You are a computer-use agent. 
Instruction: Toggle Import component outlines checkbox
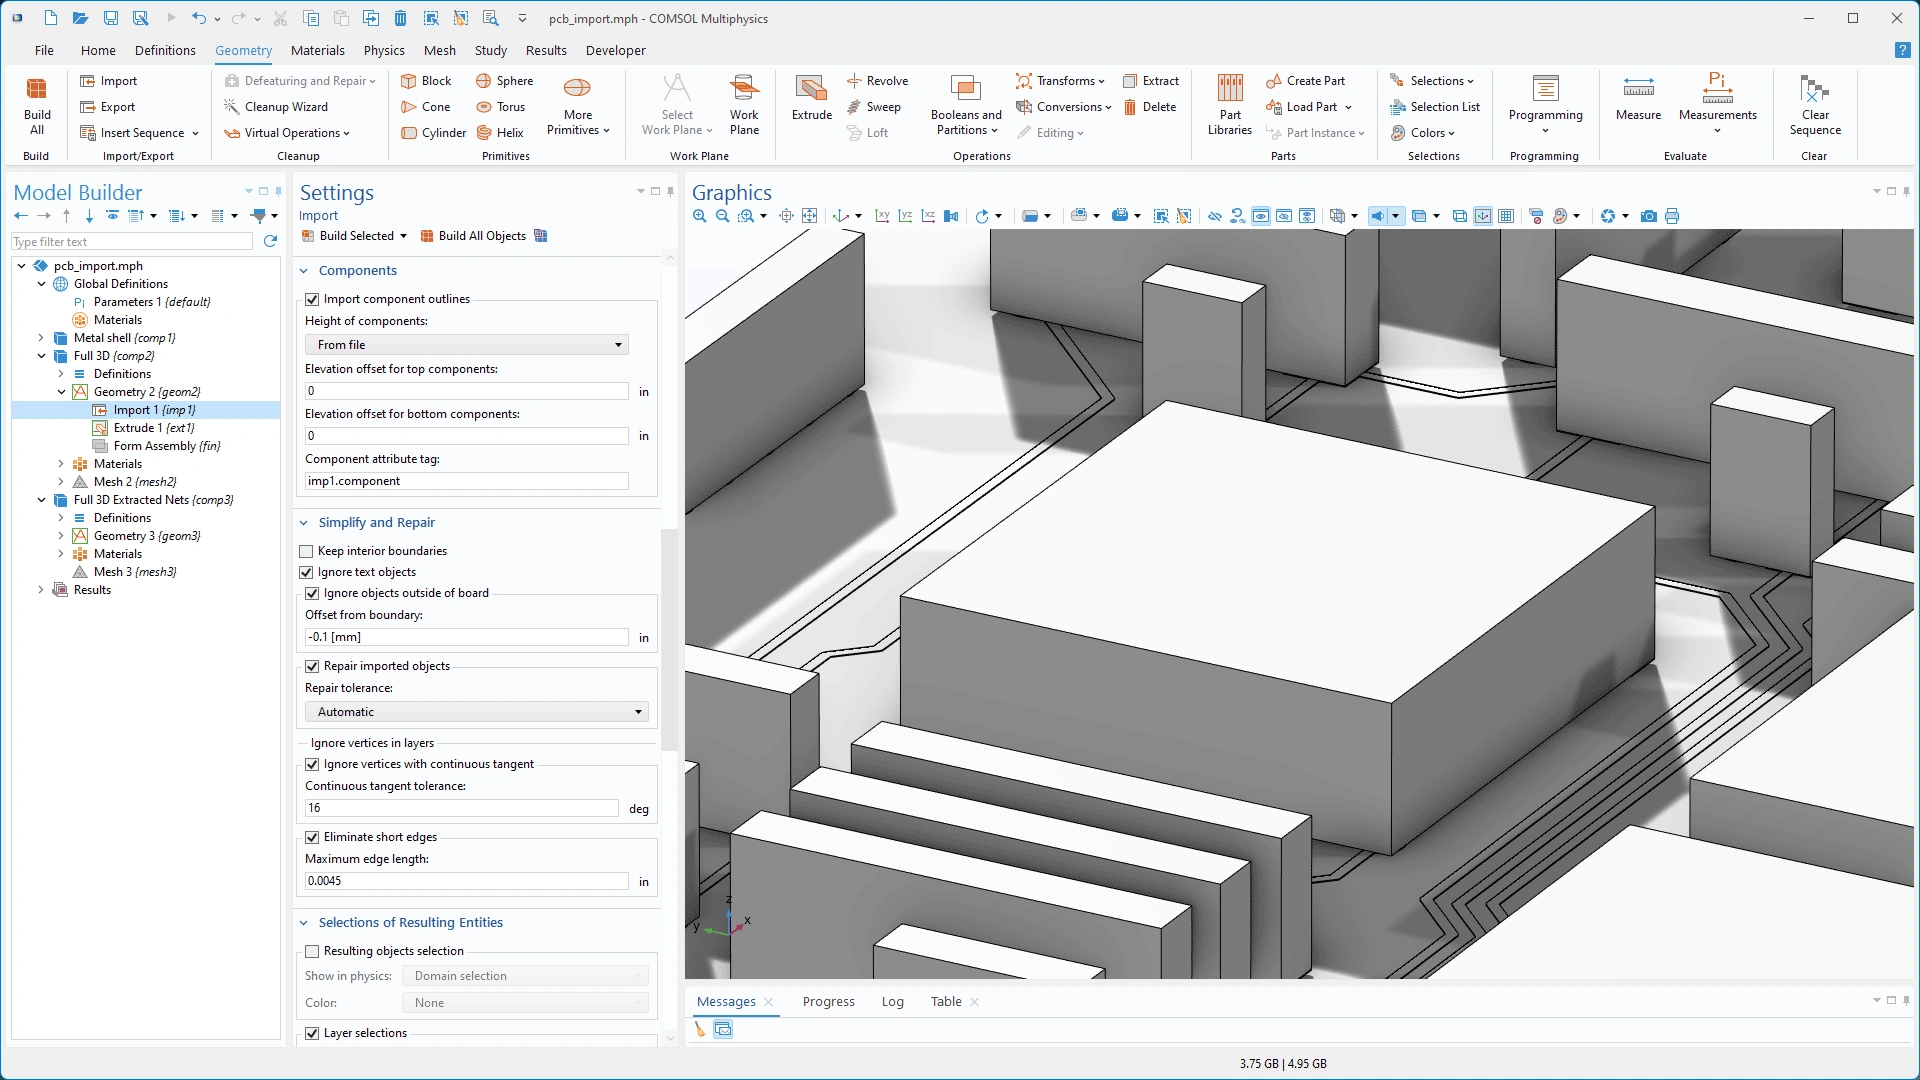click(x=312, y=299)
